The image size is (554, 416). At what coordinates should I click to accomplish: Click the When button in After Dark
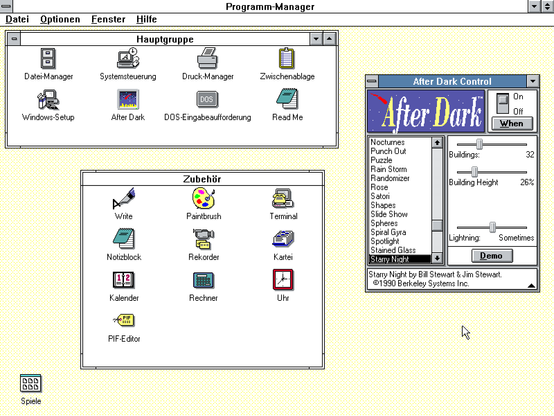click(x=512, y=124)
